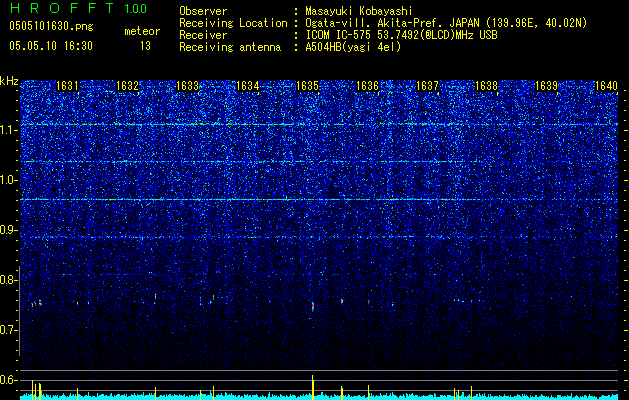Screen dimensions: 629x400
Task: Click the 'Receiver' field label
Action: pos(203,35)
